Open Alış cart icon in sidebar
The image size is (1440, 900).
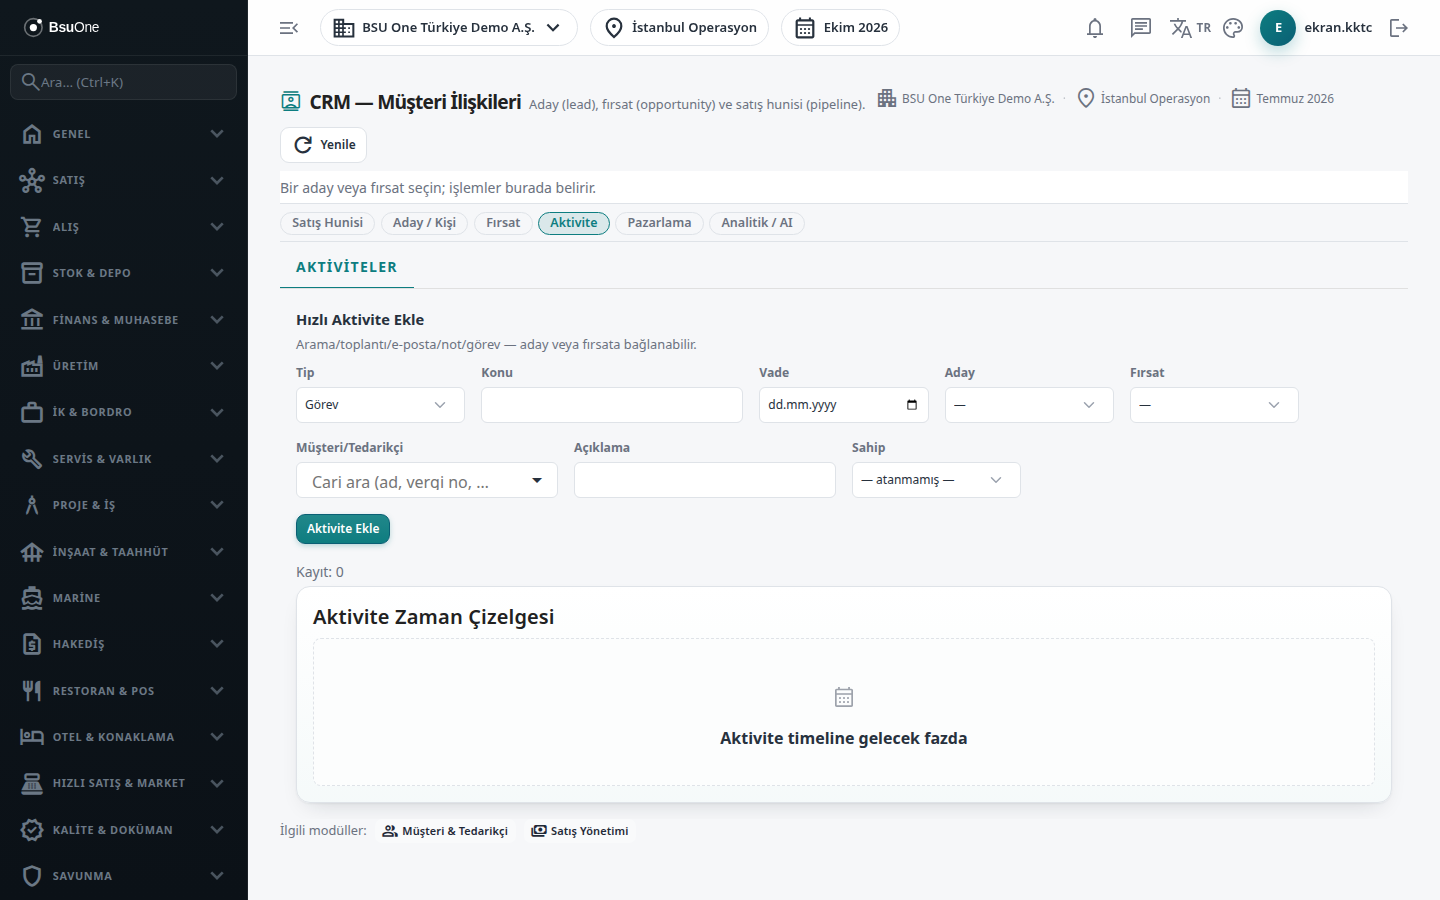point(32,227)
